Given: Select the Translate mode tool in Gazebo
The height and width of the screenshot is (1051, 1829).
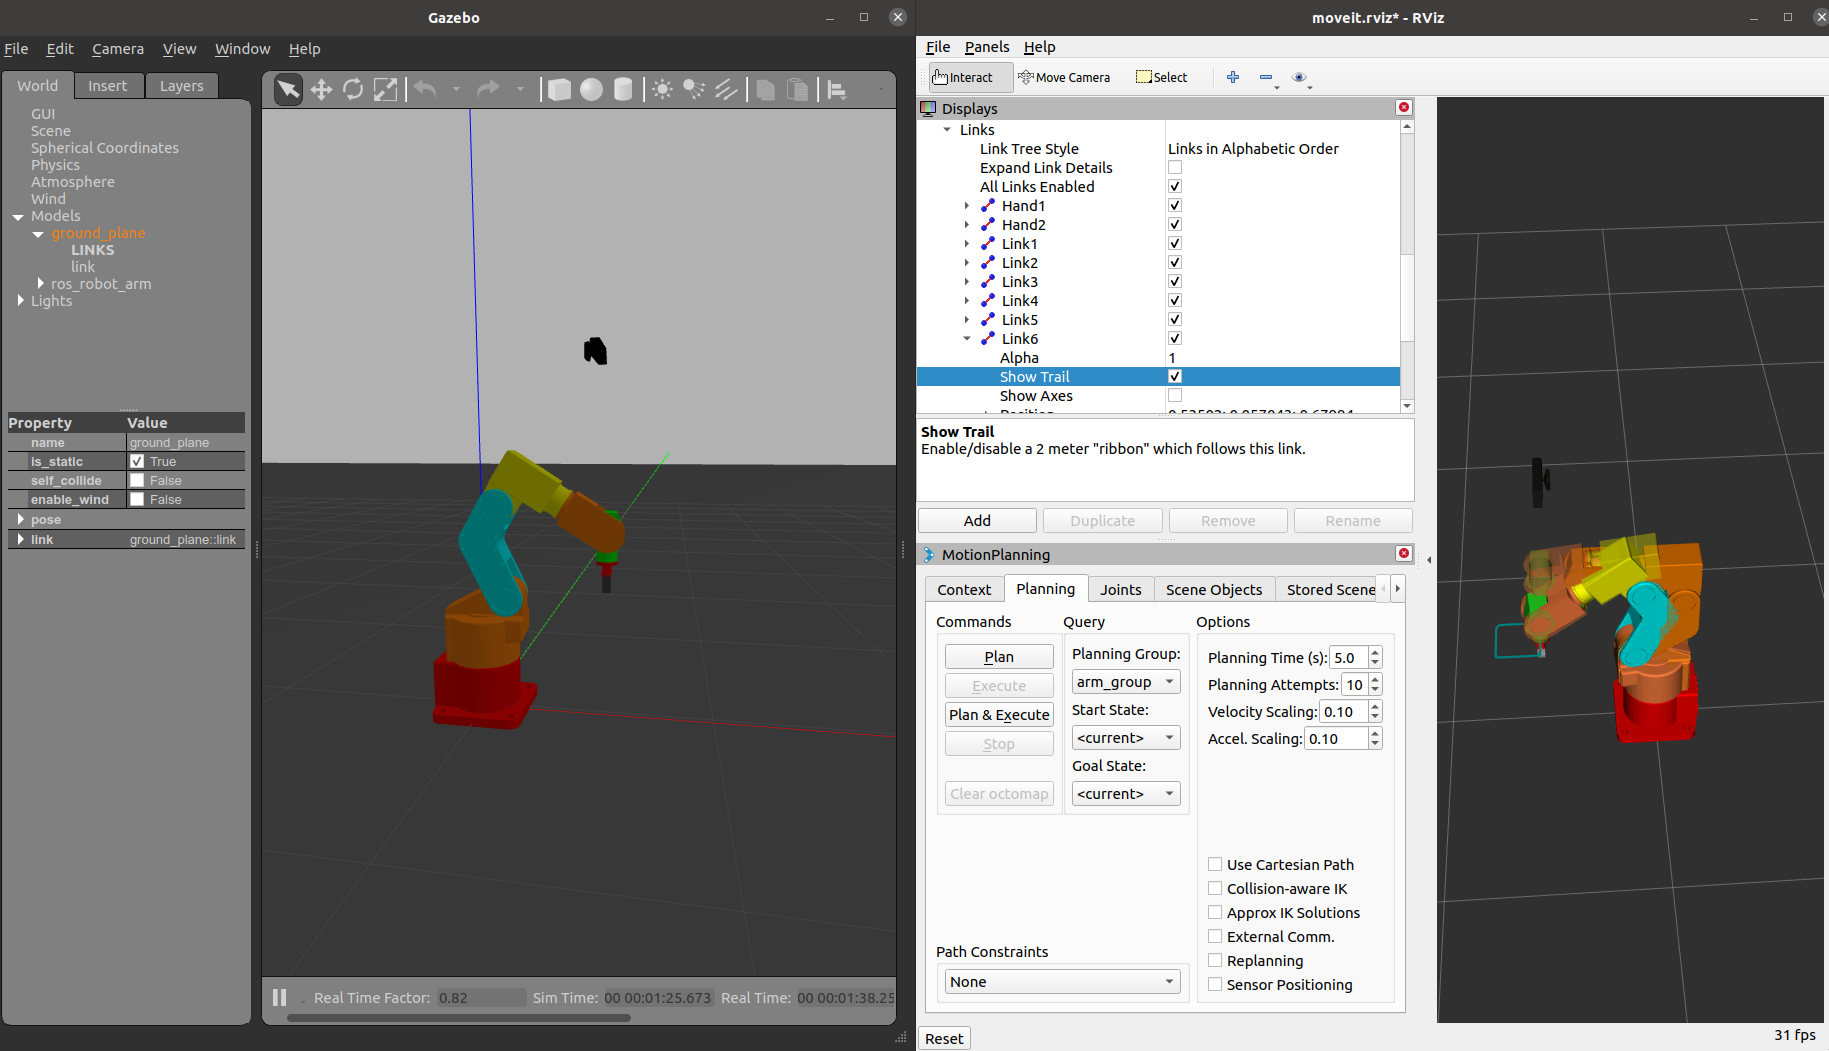Looking at the screenshot, I should [321, 90].
